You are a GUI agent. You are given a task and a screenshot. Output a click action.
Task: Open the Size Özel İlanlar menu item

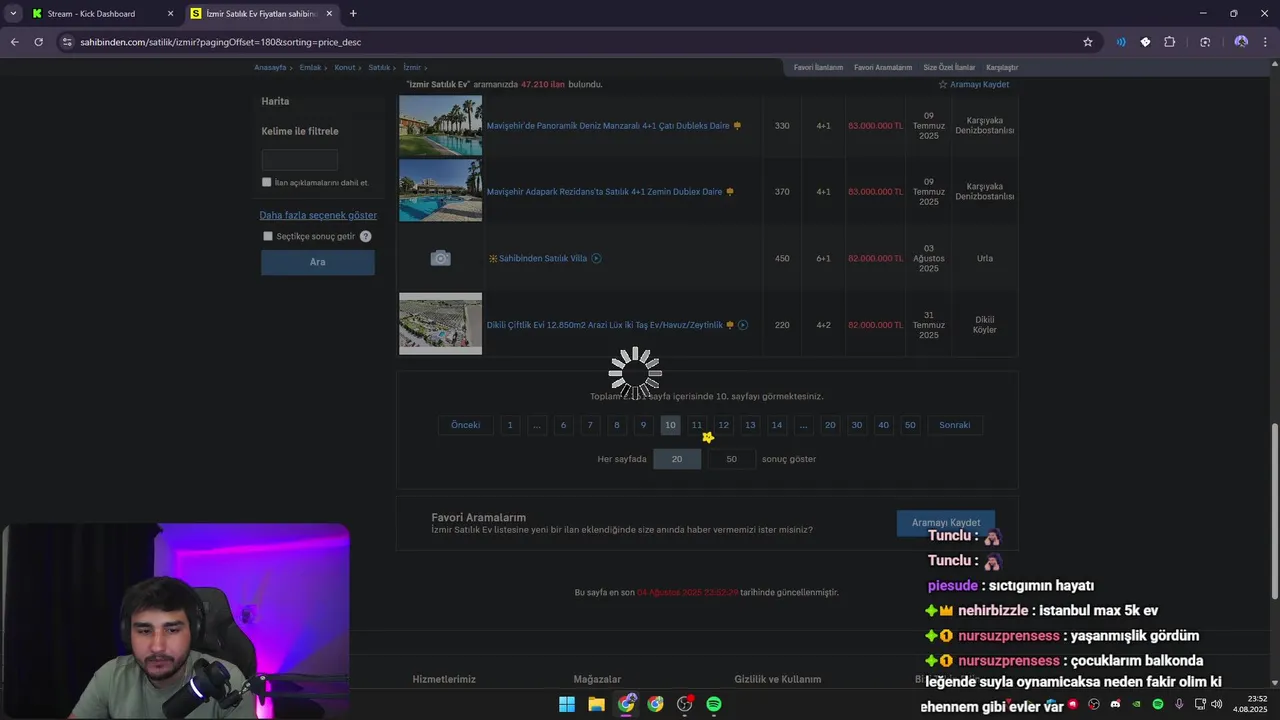(x=949, y=67)
